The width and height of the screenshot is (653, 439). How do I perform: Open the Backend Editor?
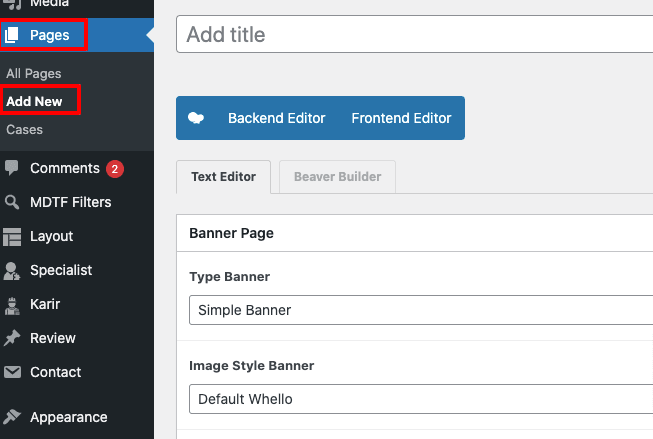(x=276, y=118)
